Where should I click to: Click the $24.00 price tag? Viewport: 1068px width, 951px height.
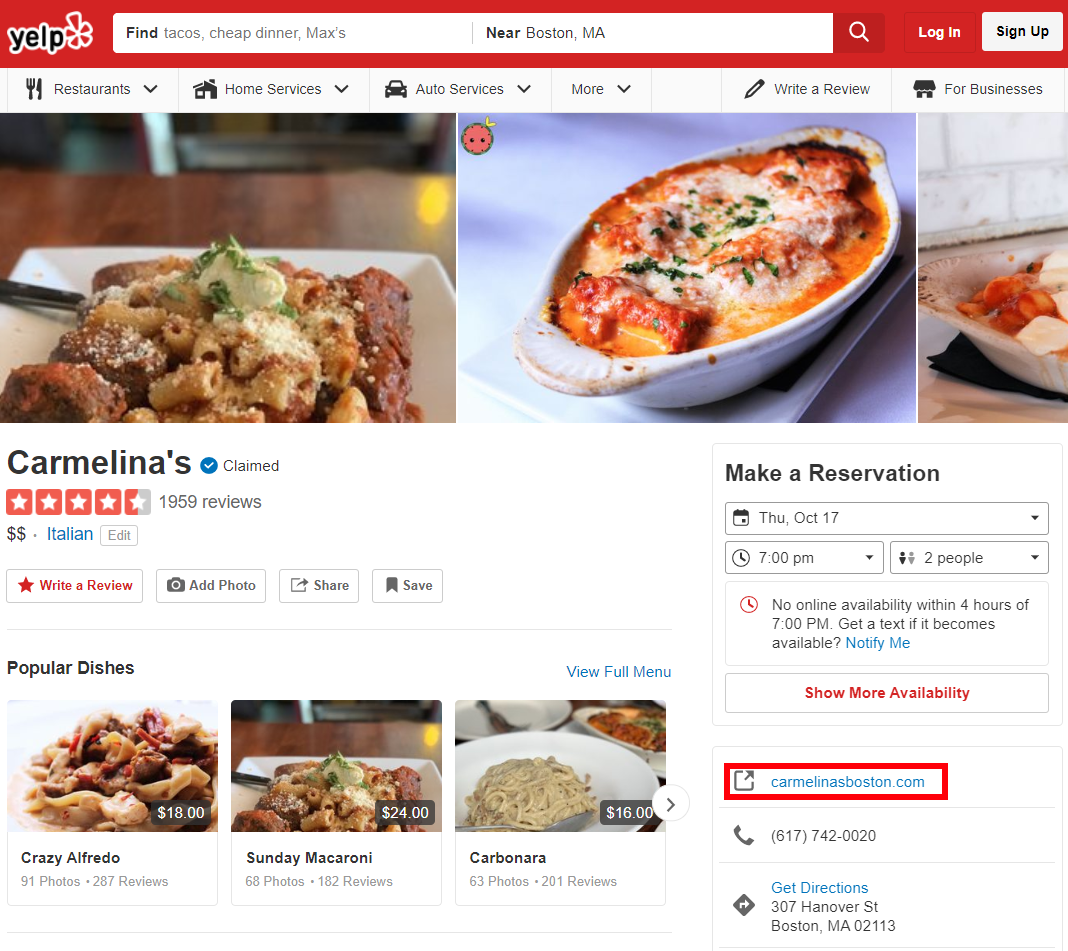[405, 813]
